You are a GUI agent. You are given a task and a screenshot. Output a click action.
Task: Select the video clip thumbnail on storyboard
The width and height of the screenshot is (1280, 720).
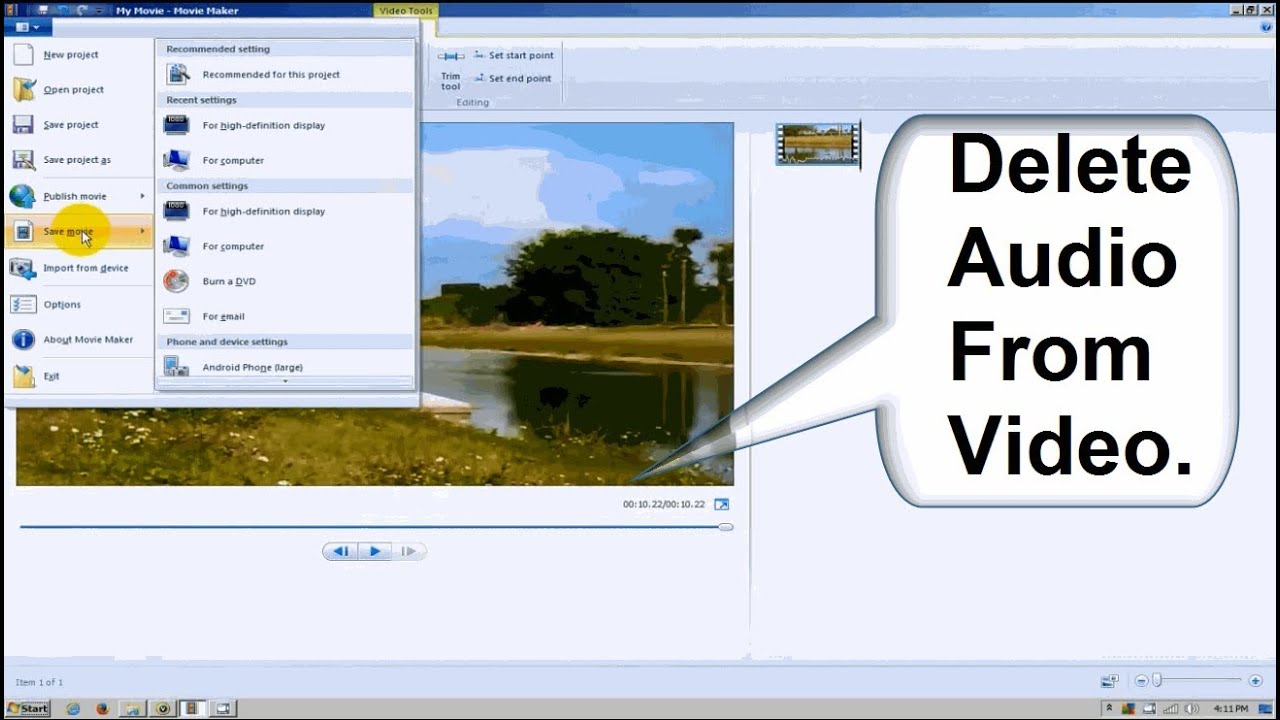pyautogui.click(x=818, y=145)
